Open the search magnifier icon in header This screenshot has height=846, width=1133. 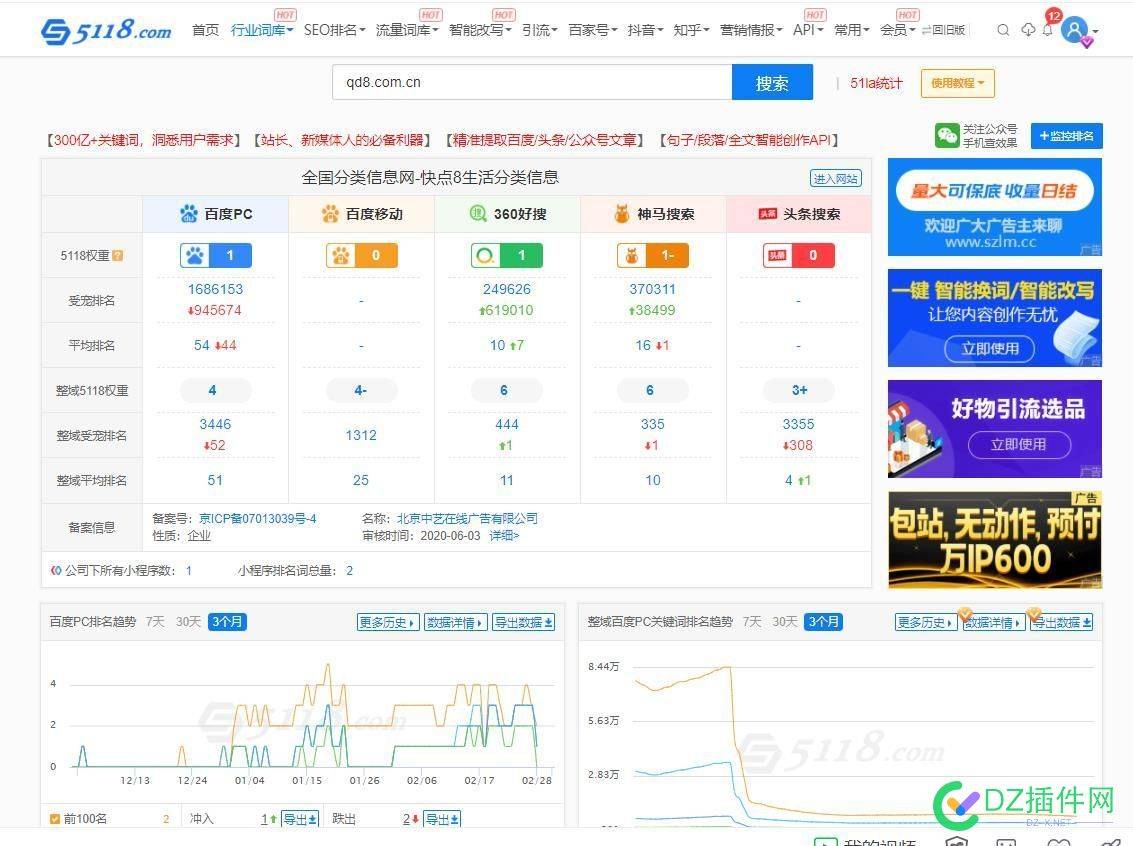click(x=1003, y=30)
